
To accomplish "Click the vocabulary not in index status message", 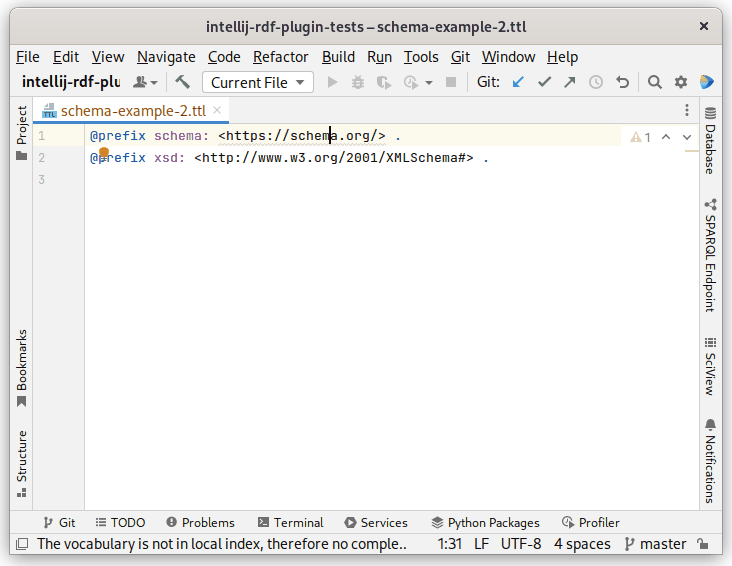I will tap(222, 544).
